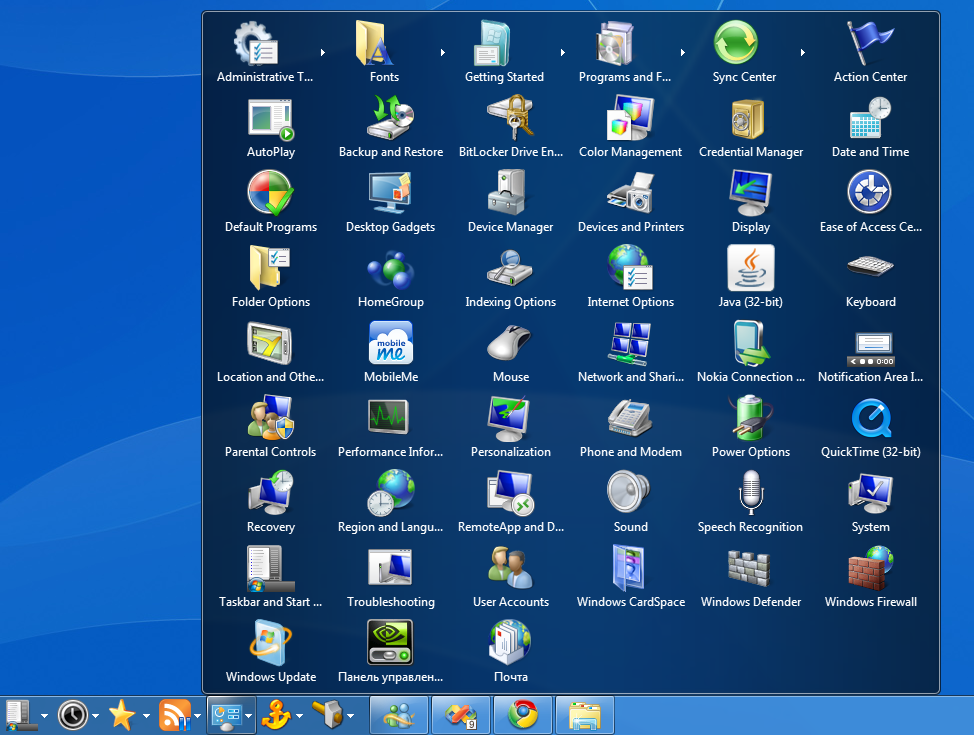The height and width of the screenshot is (735, 974).
Task: Open Location and Other Sensors icon
Action: click(x=269, y=343)
